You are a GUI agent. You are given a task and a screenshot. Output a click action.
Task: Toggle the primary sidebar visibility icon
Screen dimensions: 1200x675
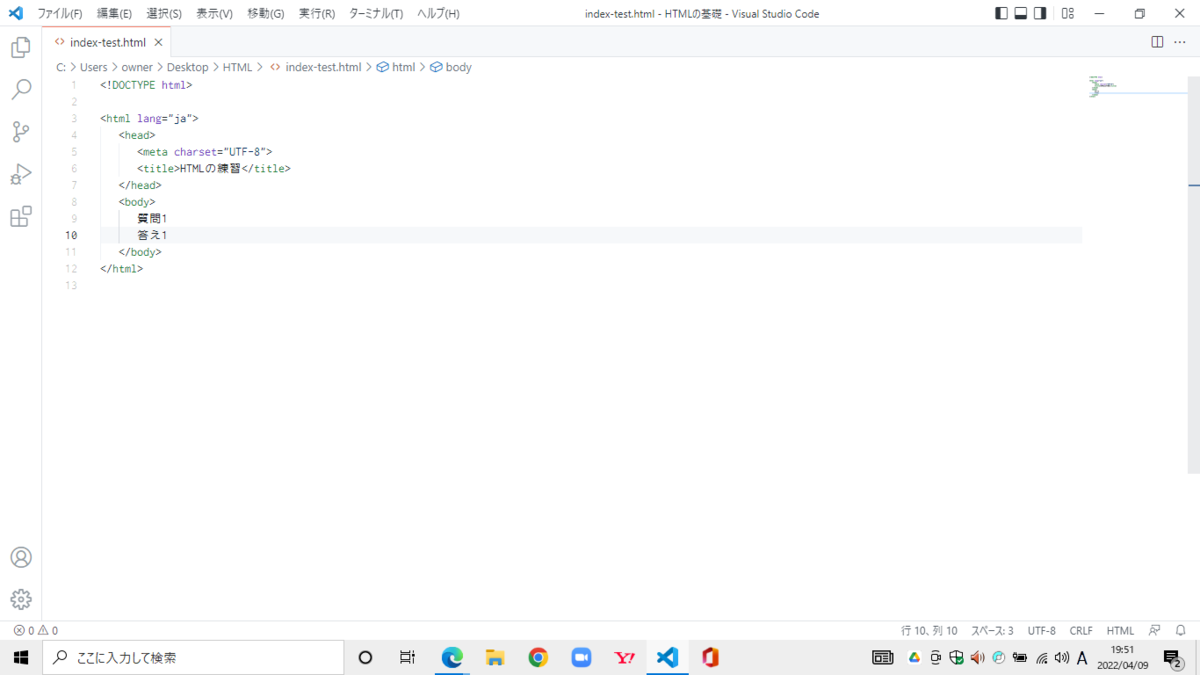[1001, 12]
